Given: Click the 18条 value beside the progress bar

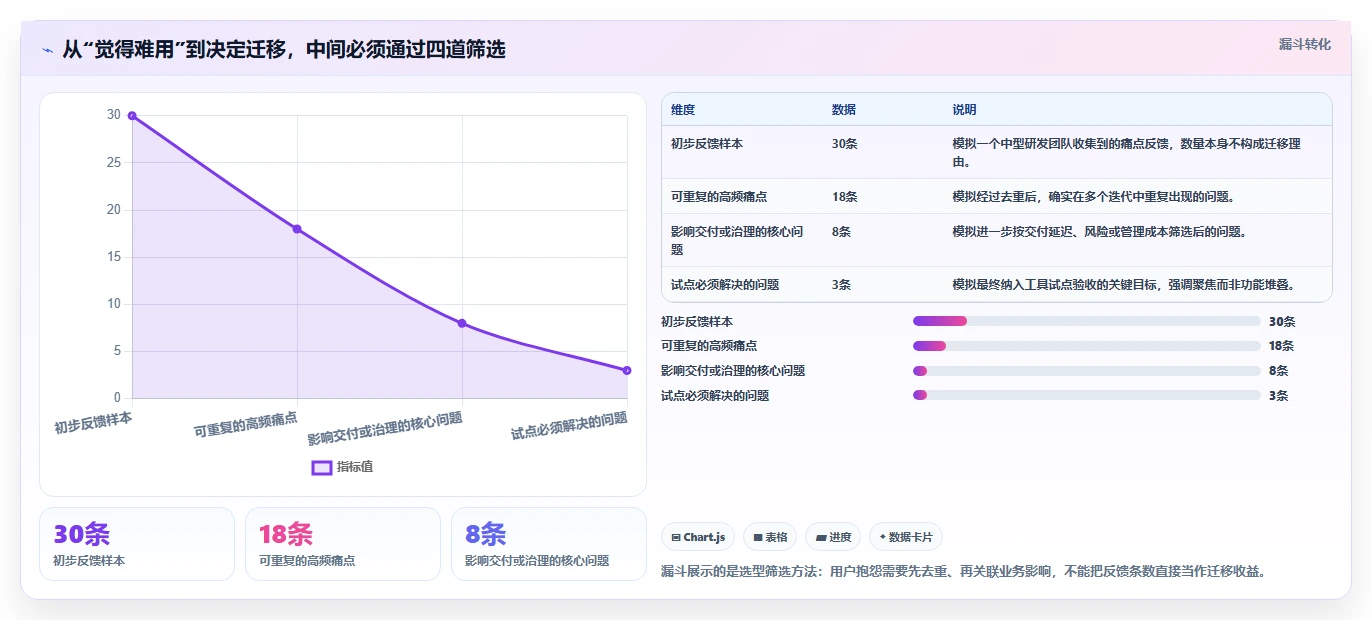Looking at the screenshot, I should point(1282,346).
